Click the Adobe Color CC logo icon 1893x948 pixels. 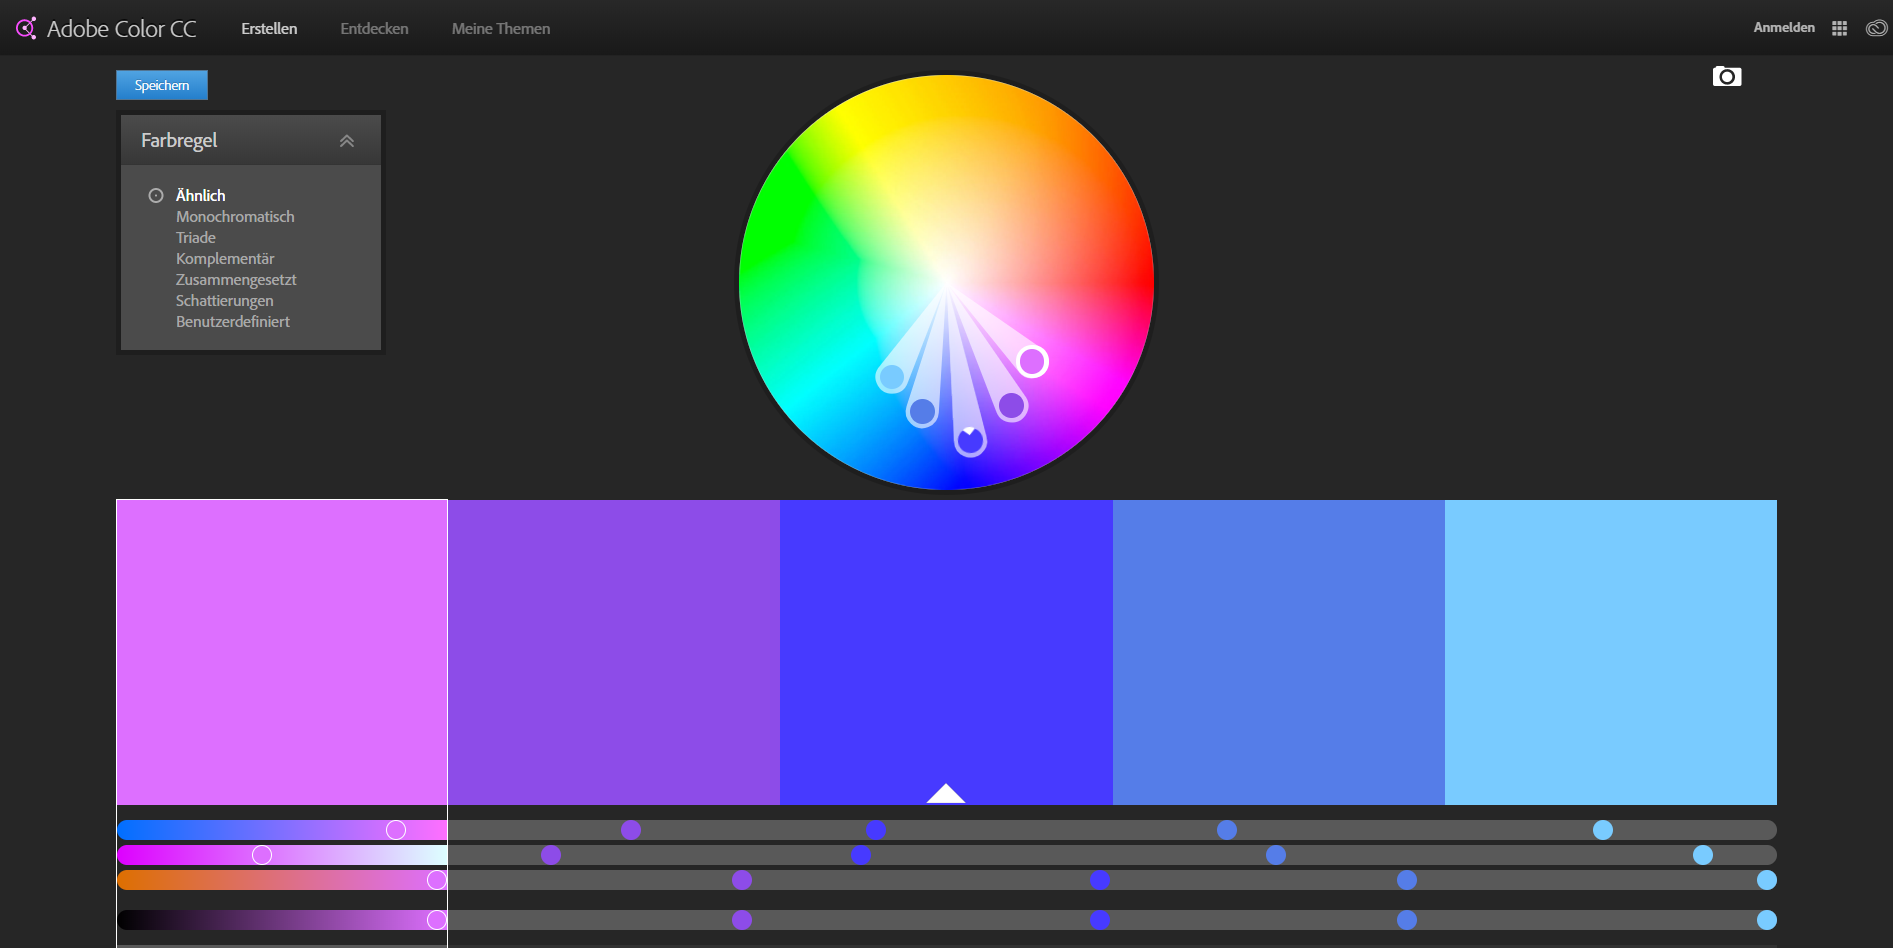click(26, 28)
